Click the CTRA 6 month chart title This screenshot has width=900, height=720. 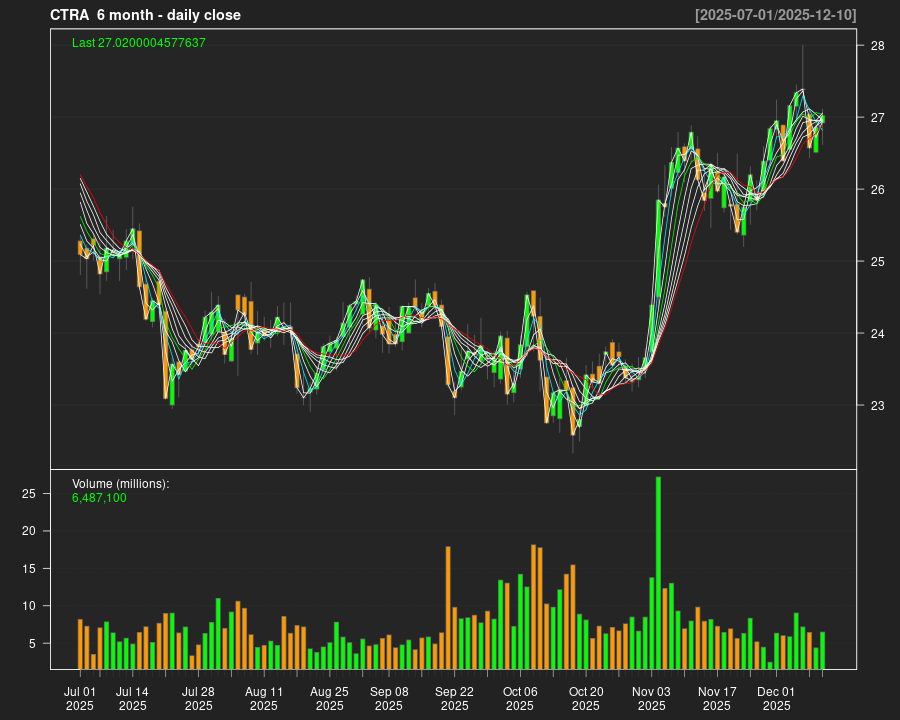[145, 15]
